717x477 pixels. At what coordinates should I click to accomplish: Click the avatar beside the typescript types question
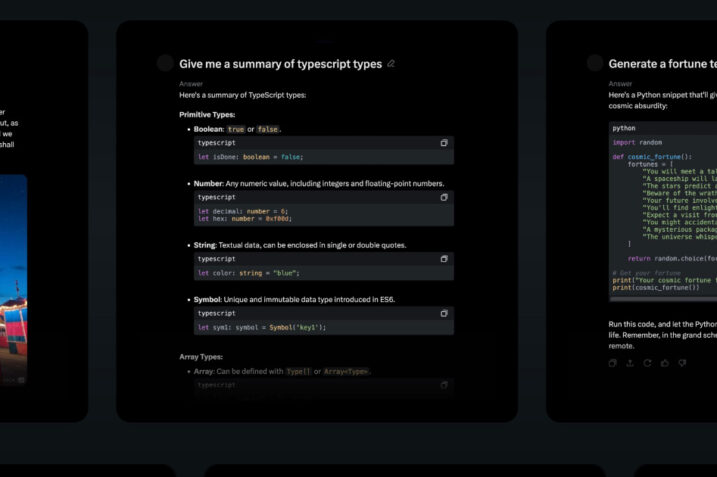point(165,64)
